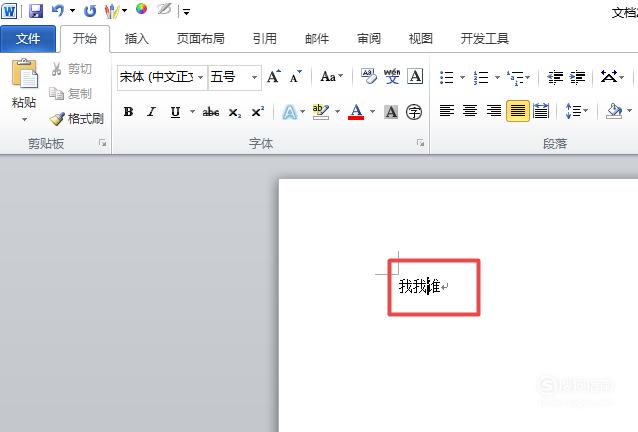Toggle Justify alignment highlighted button

click(518, 111)
